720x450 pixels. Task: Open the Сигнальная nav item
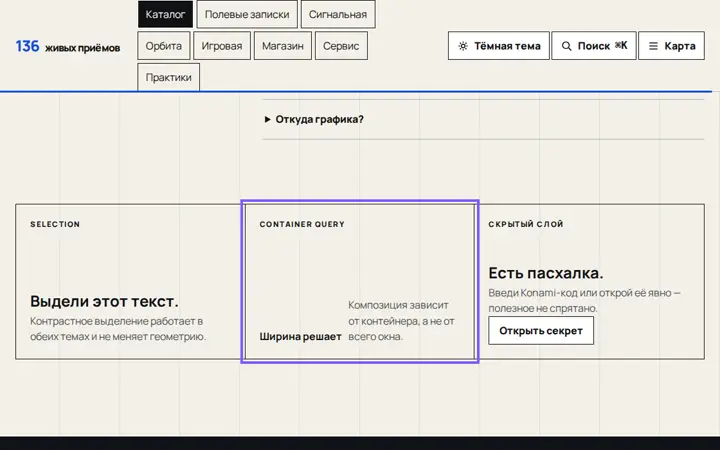click(x=338, y=14)
